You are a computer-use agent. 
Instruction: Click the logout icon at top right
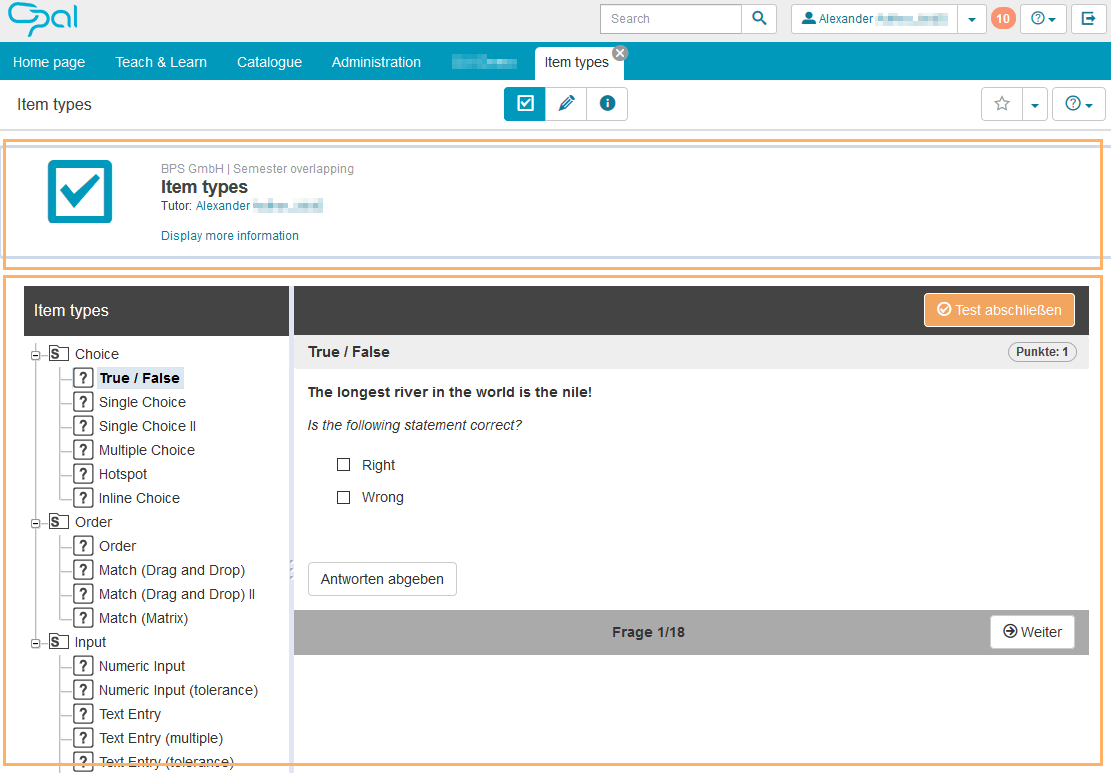tap(1088, 19)
